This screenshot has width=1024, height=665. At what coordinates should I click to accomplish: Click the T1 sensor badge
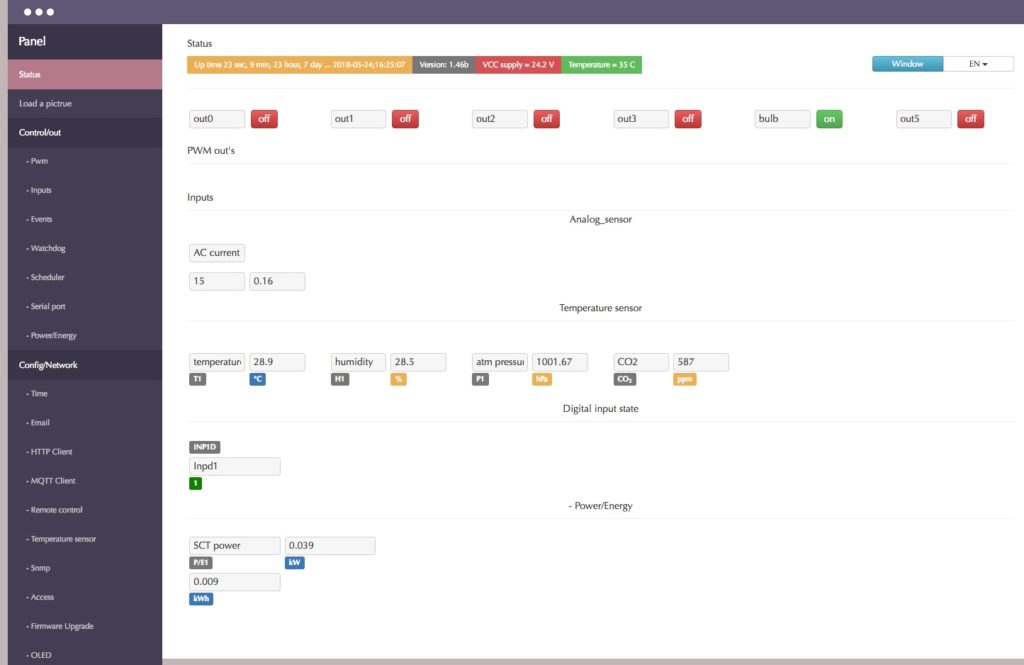click(197, 380)
